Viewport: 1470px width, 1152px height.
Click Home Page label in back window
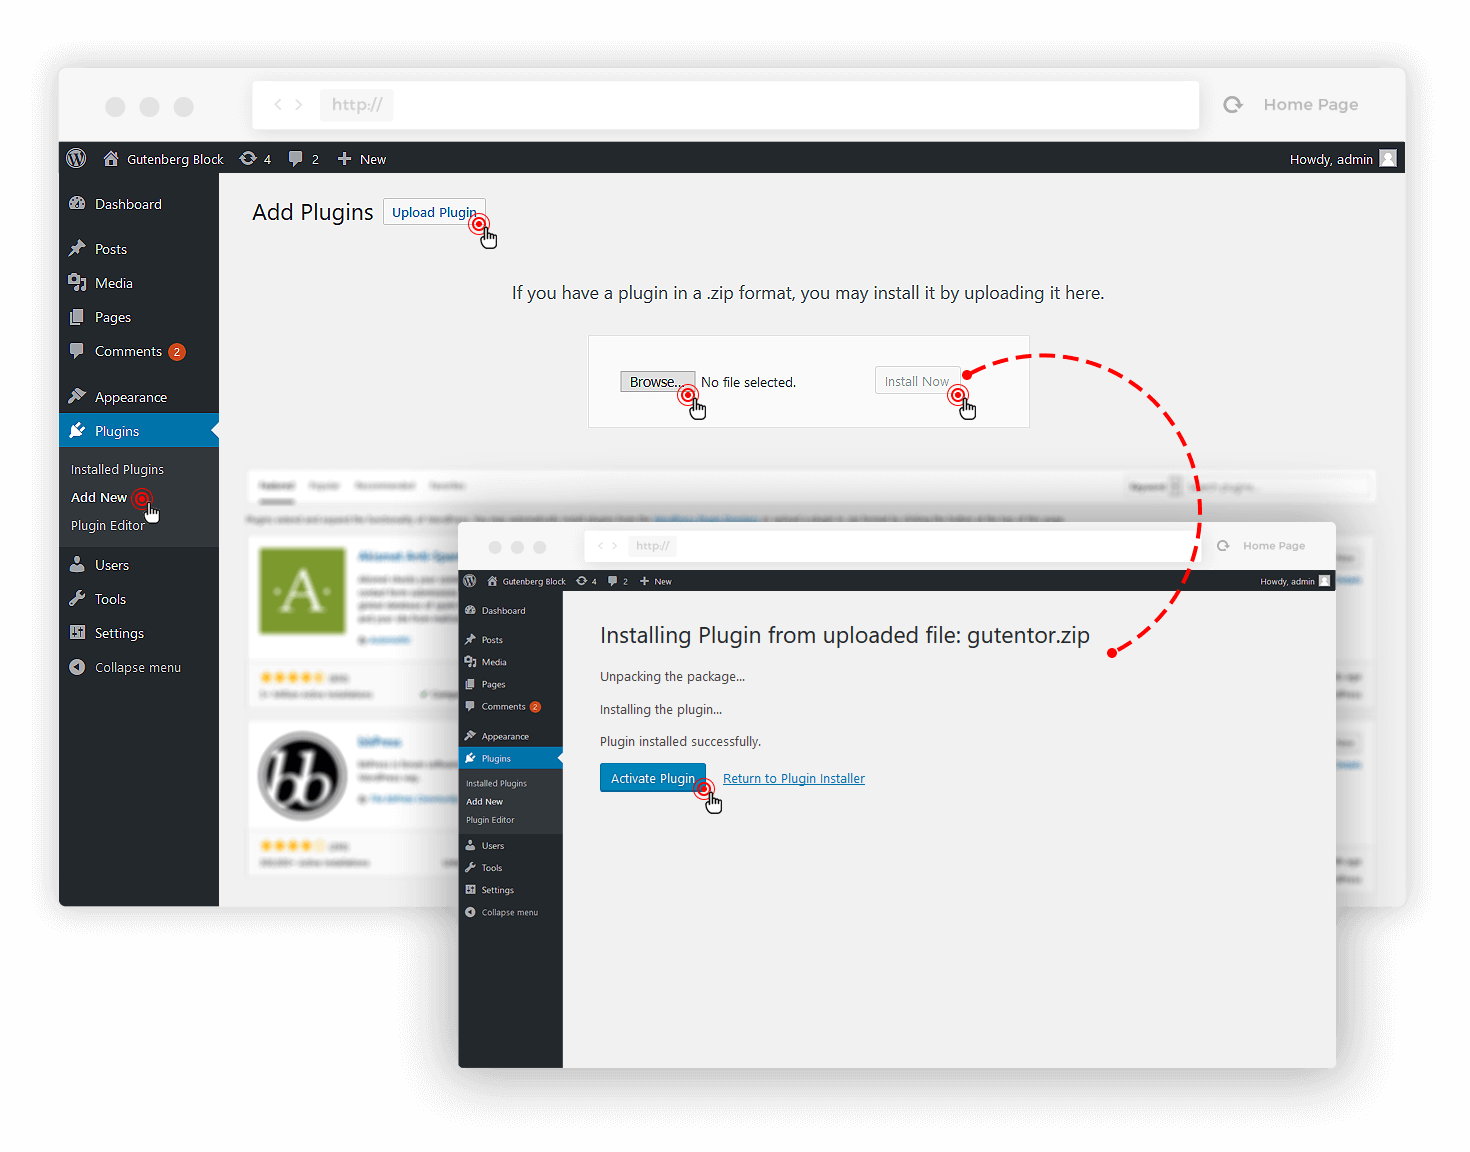point(1311,104)
